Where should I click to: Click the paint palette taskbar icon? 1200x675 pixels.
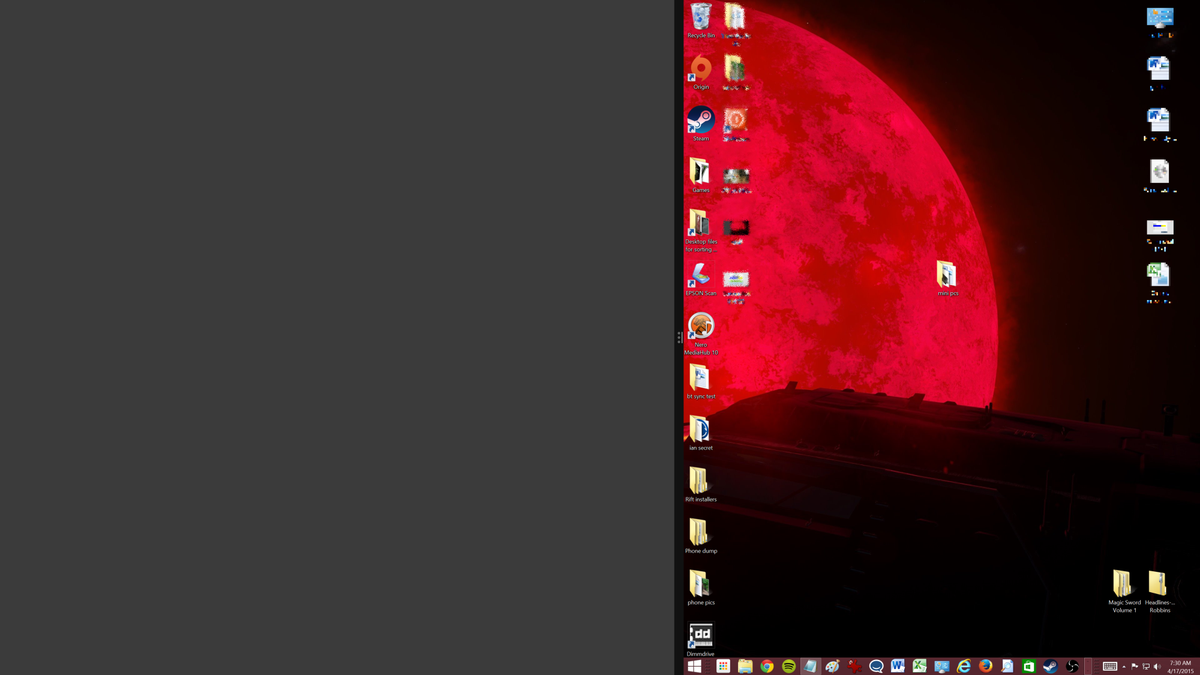(x=832, y=666)
